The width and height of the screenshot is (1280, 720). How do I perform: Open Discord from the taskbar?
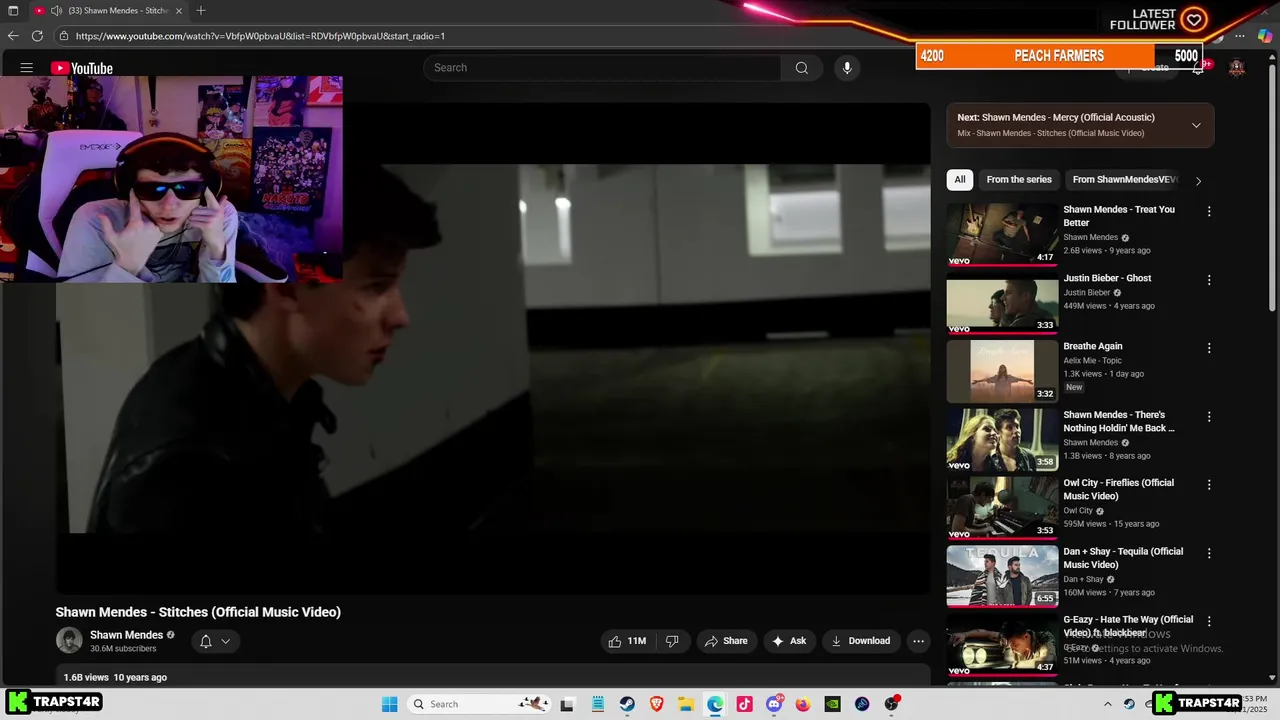[774, 704]
